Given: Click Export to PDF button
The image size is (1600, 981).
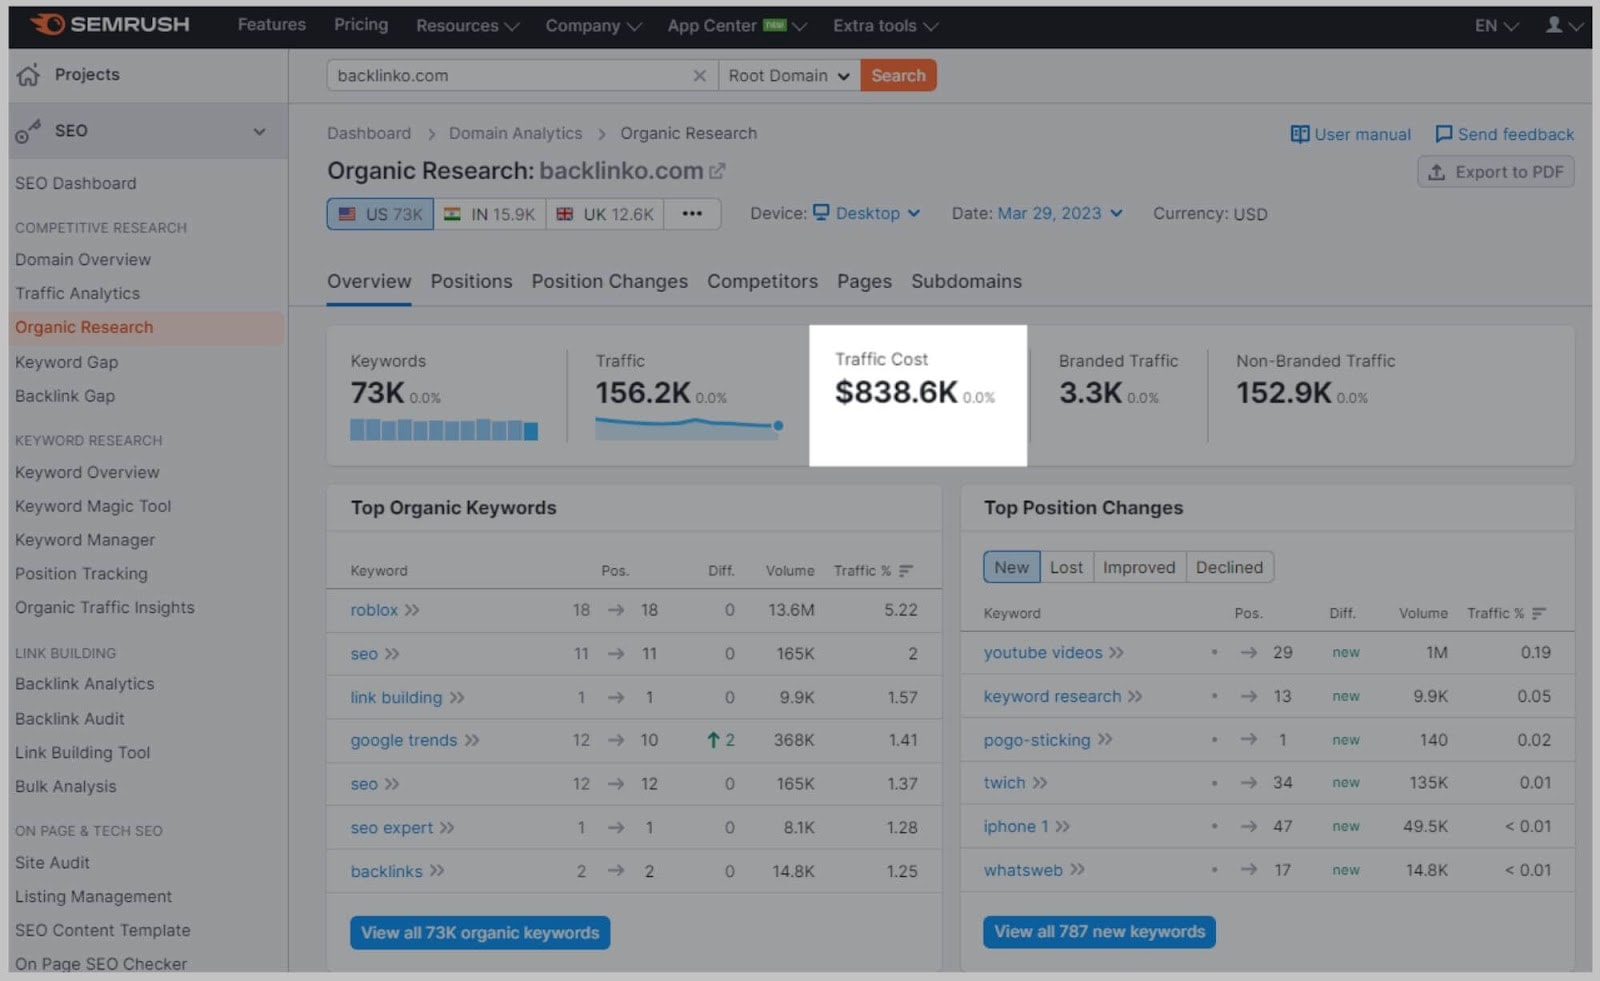Looking at the screenshot, I should (1496, 172).
